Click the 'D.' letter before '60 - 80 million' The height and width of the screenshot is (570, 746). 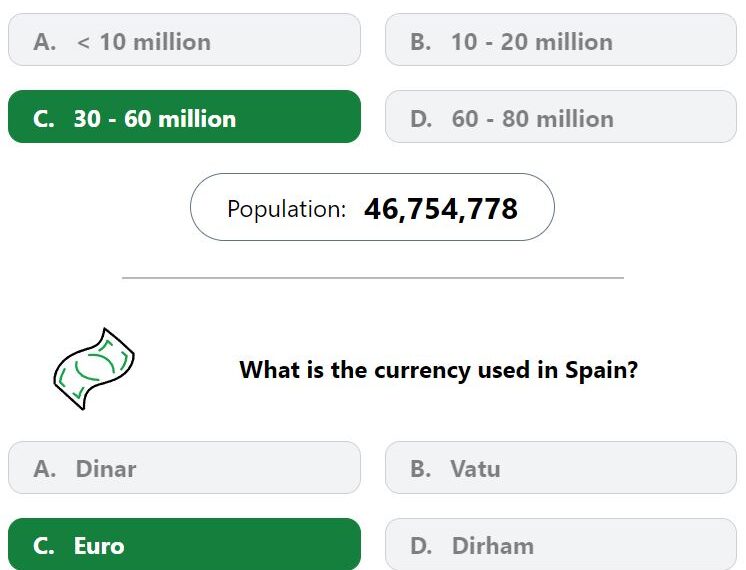point(421,119)
